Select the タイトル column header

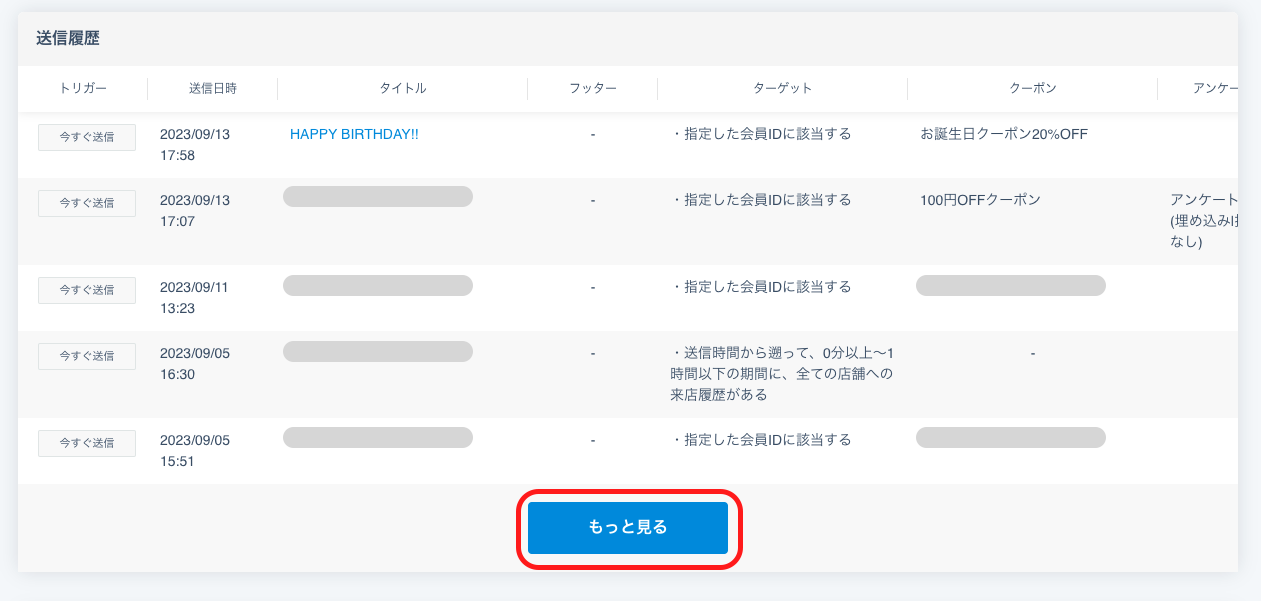pos(403,88)
